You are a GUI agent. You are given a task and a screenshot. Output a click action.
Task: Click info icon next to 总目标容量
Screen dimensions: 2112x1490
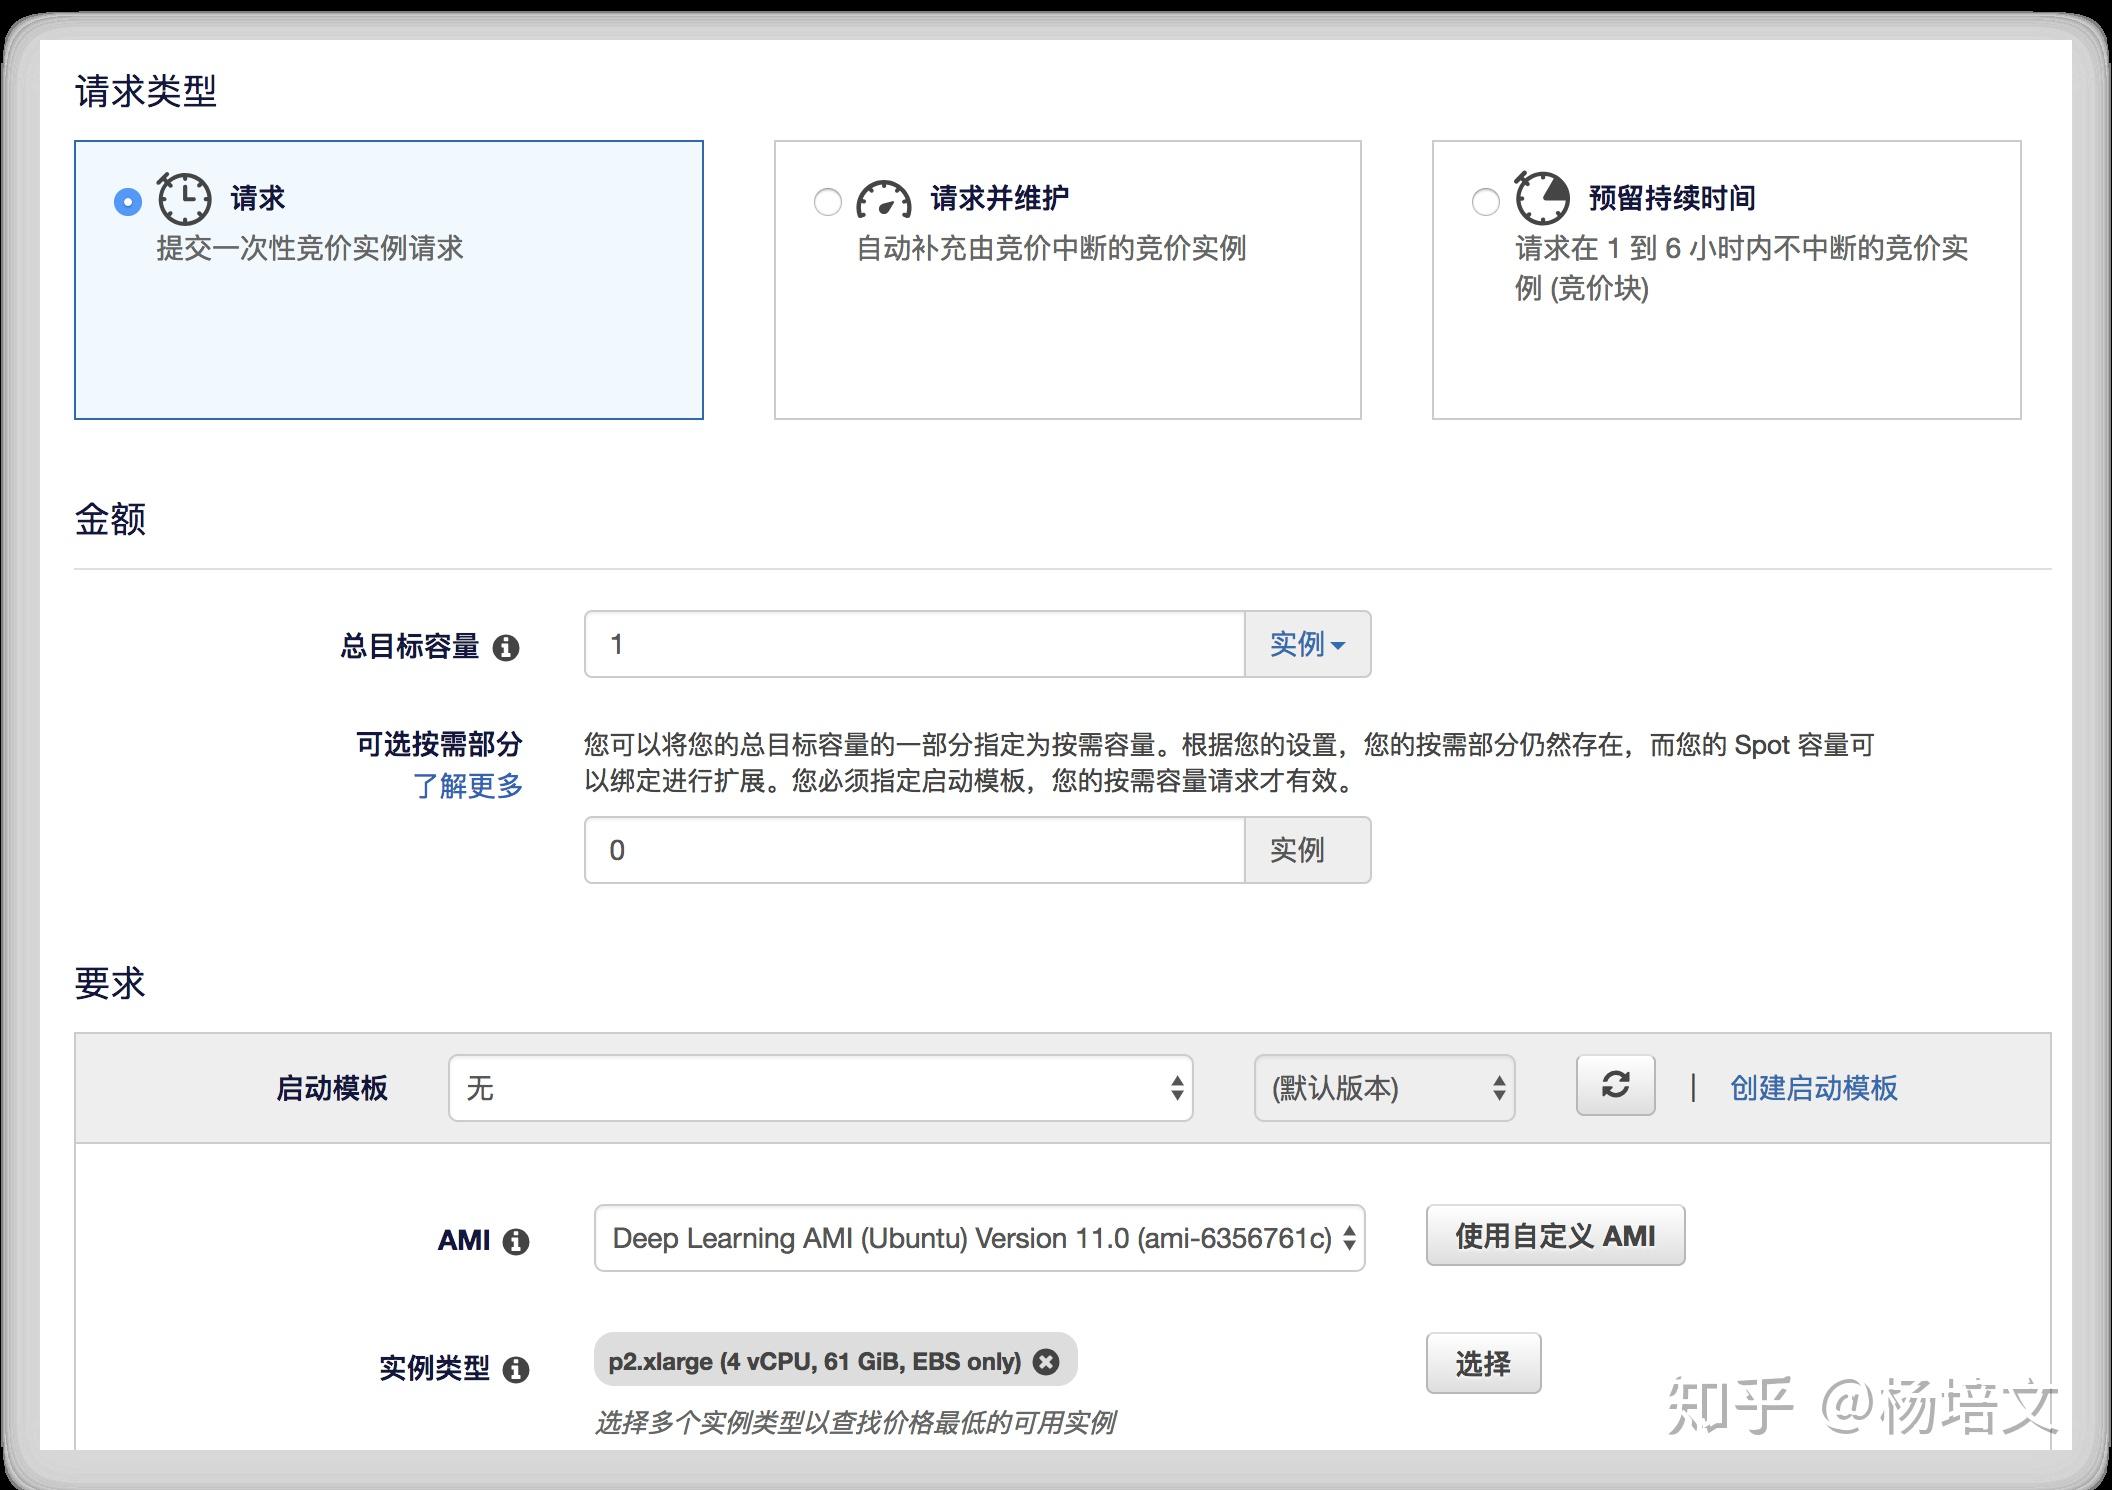[x=506, y=648]
